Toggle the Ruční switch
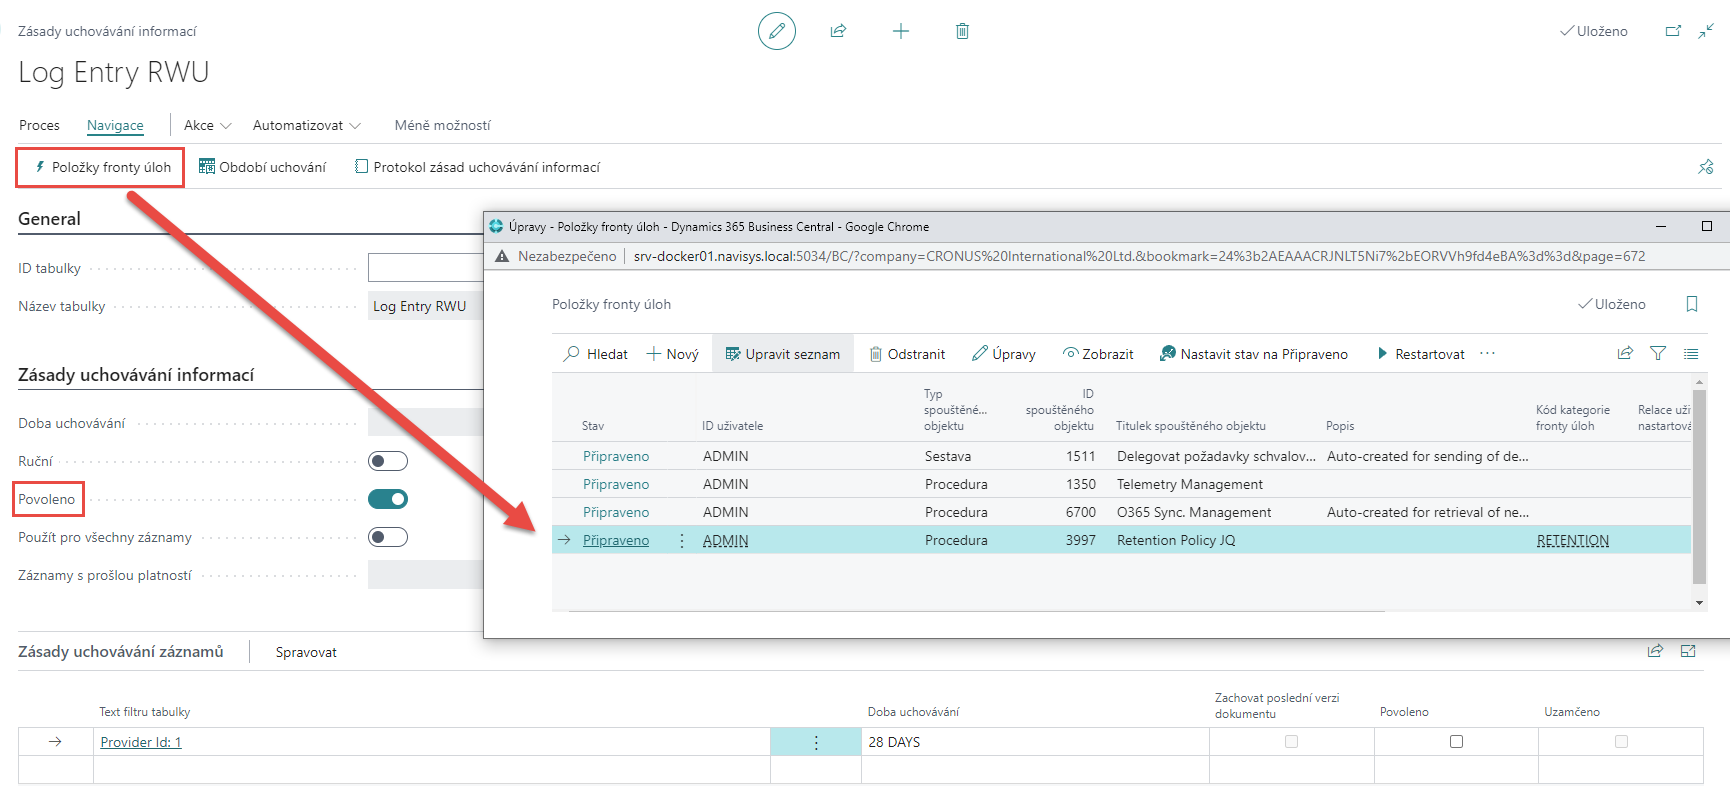1730x786 pixels. [388, 461]
